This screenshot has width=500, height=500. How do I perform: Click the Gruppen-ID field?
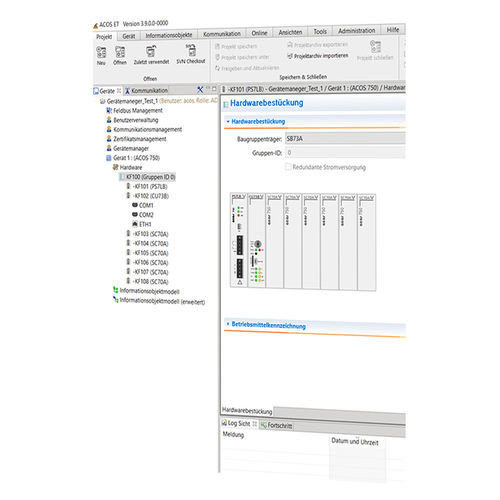click(345, 153)
